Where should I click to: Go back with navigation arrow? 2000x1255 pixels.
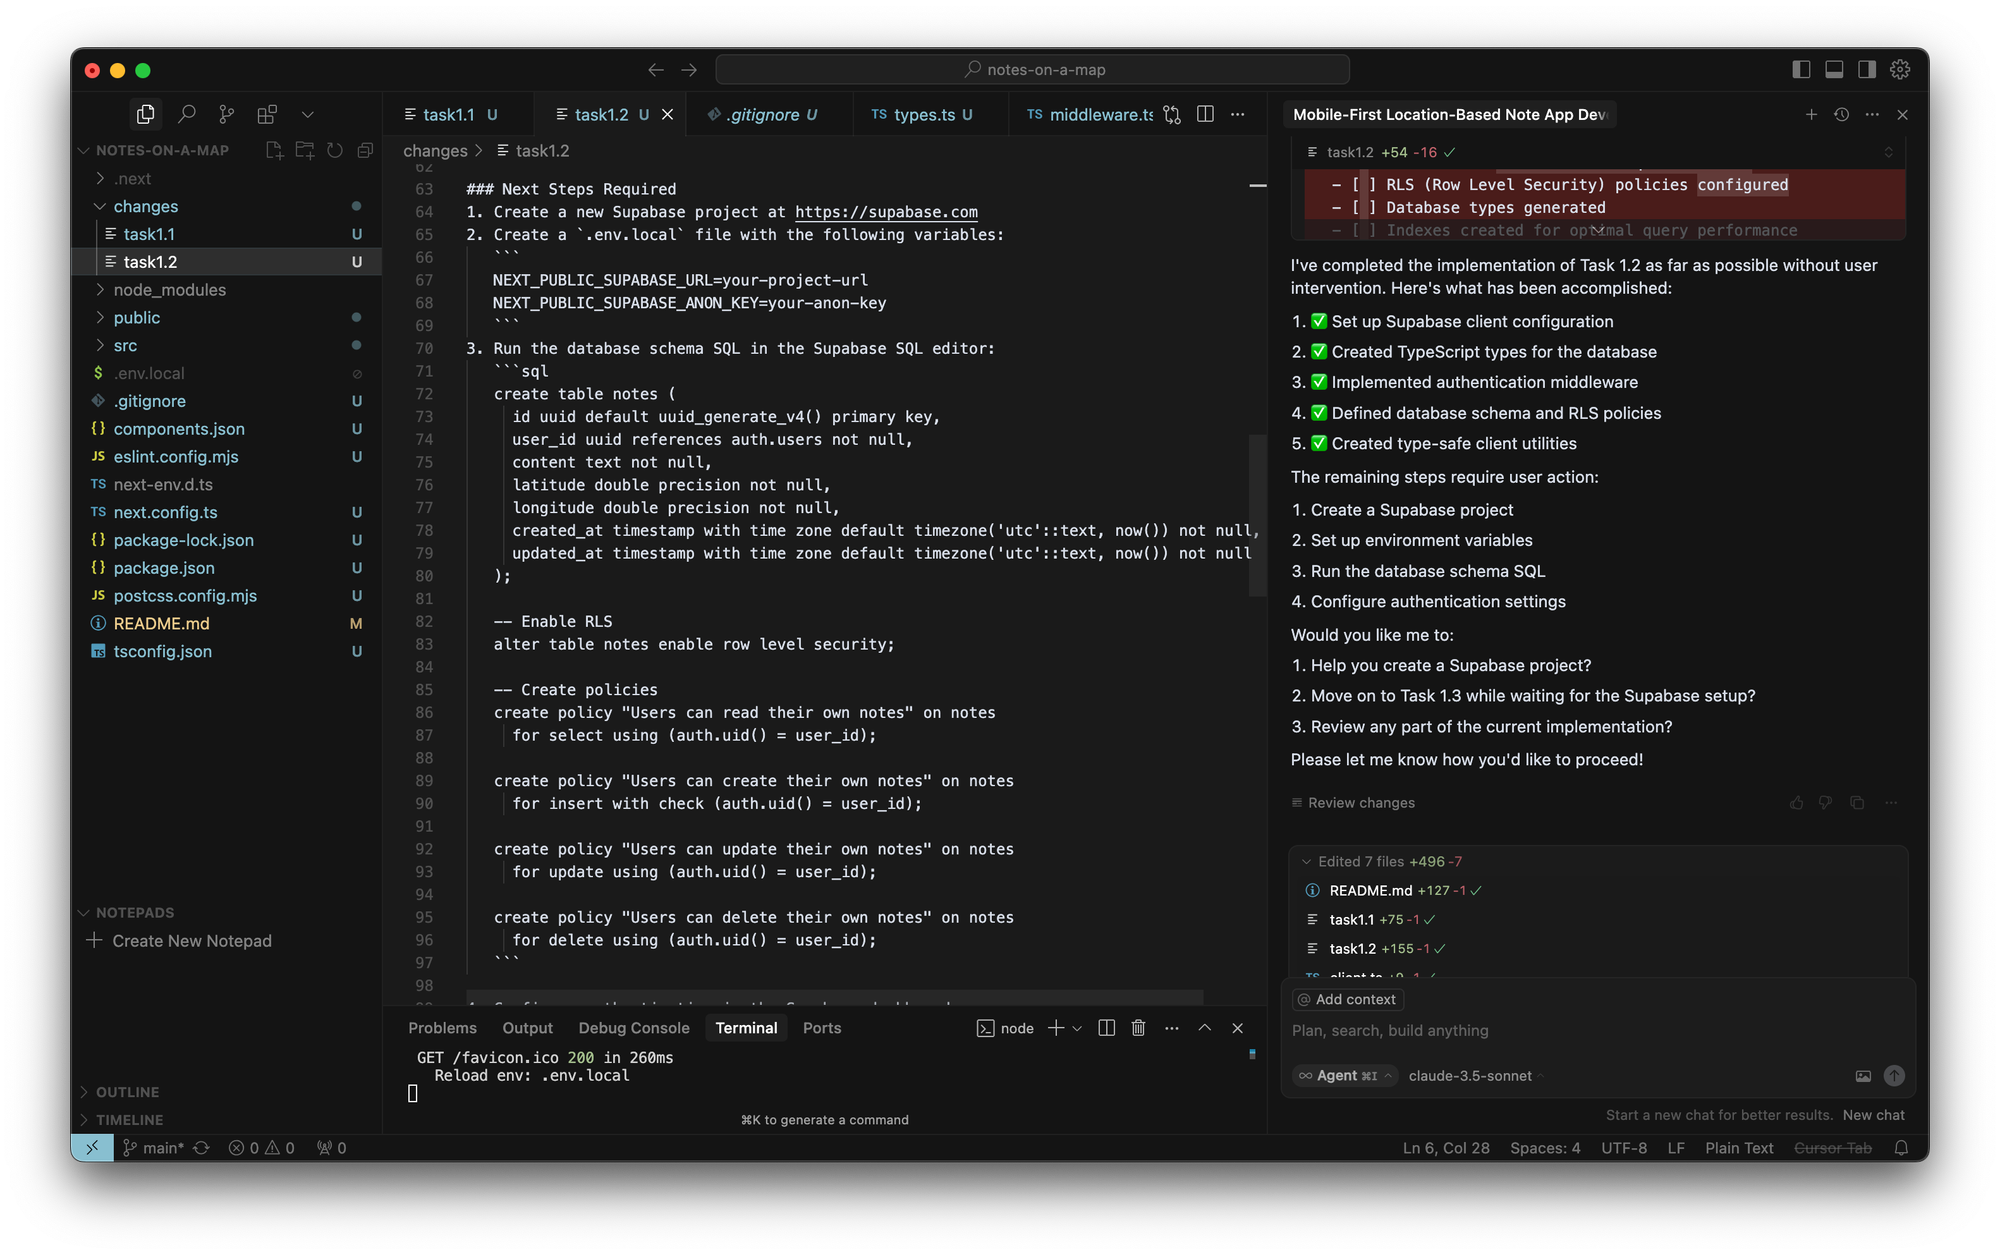656,70
